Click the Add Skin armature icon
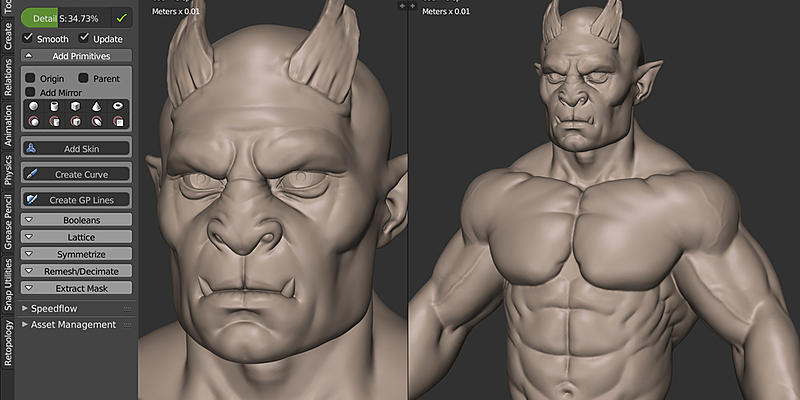 coord(31,148)
